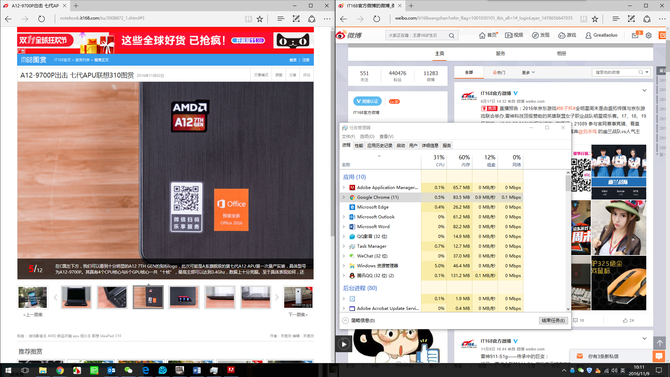Switch to the 性能 tab in Task Manager

359,146
